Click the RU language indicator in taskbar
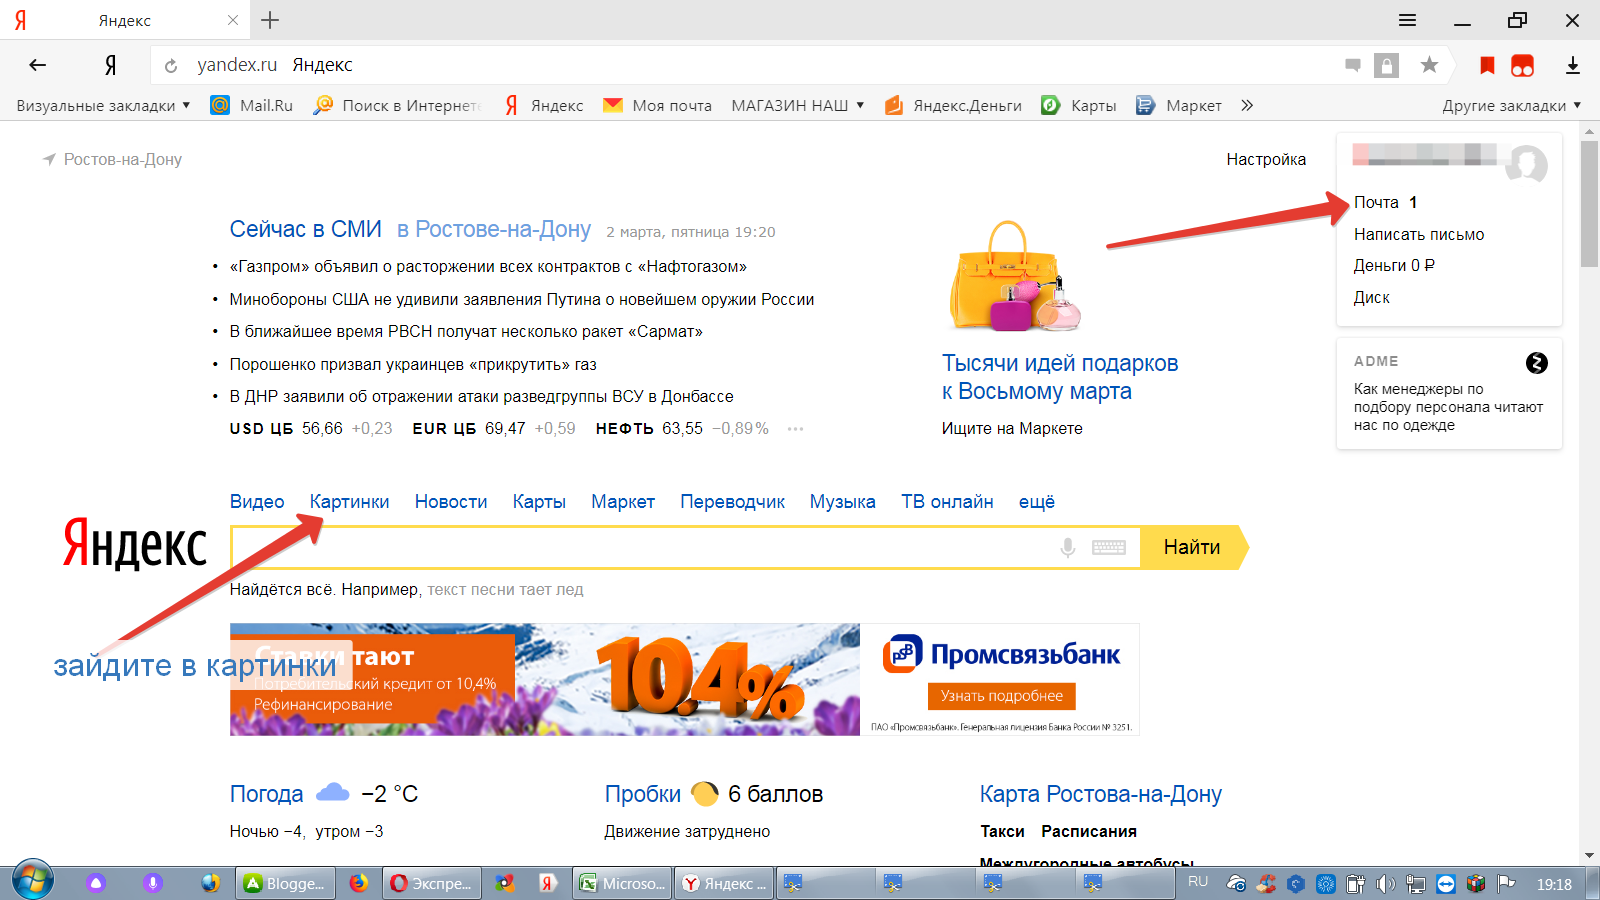This screenshot has width=1600, height=900. pos(1198,882)
